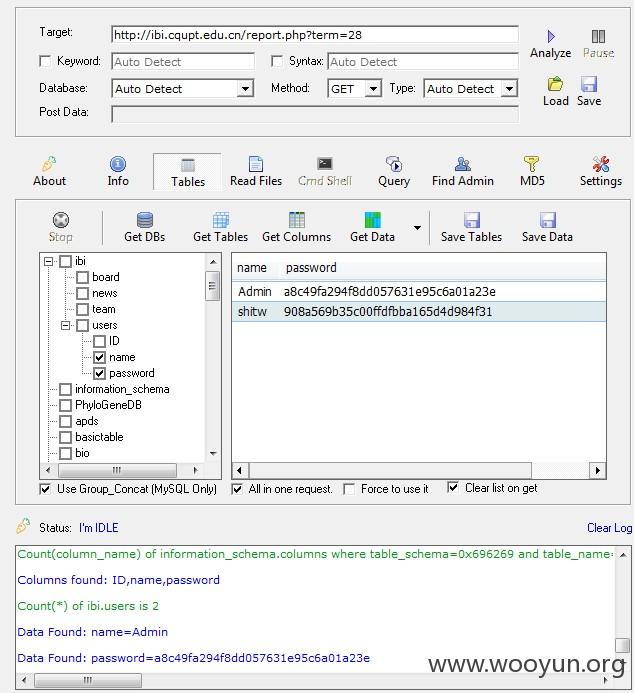Open the Method GET dropdown
This screenshot has height=693, width=634.
tap(373, 88)
